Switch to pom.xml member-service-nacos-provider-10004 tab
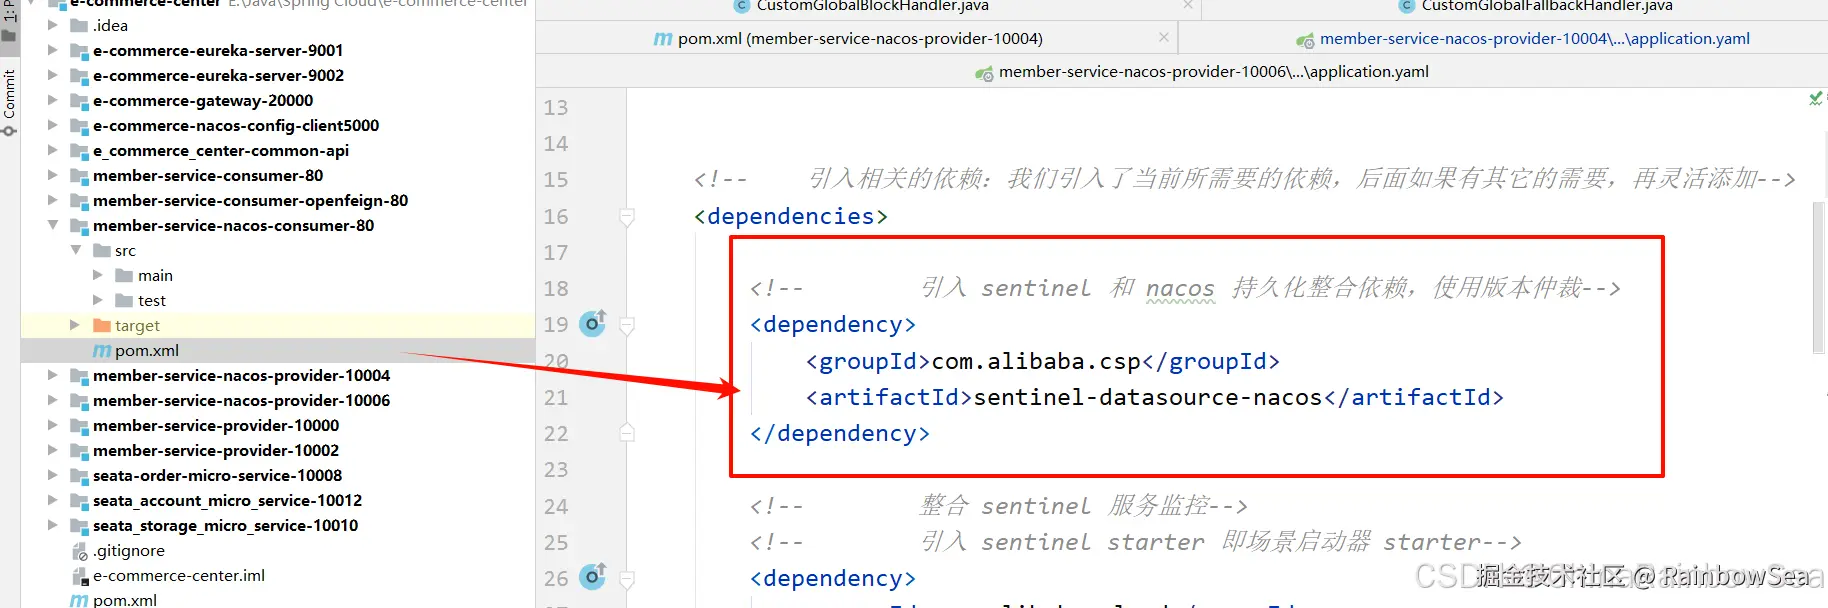This screenshot has width=1828, height=608. point(860,38)
